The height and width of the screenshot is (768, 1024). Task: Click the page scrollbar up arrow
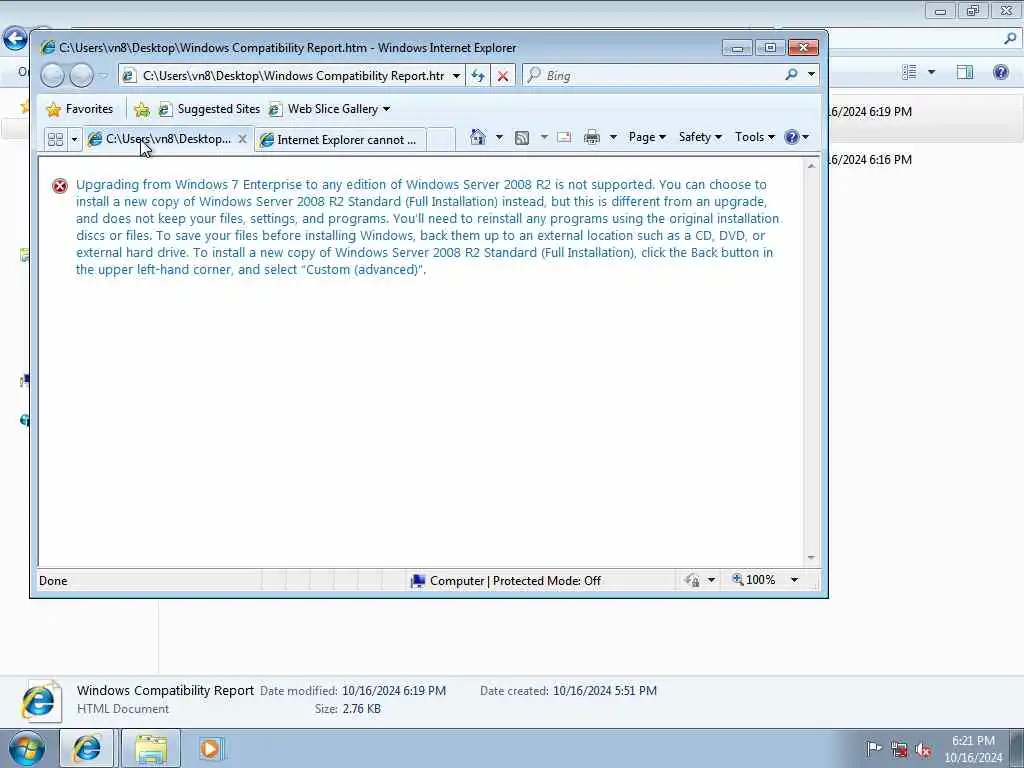811,167
